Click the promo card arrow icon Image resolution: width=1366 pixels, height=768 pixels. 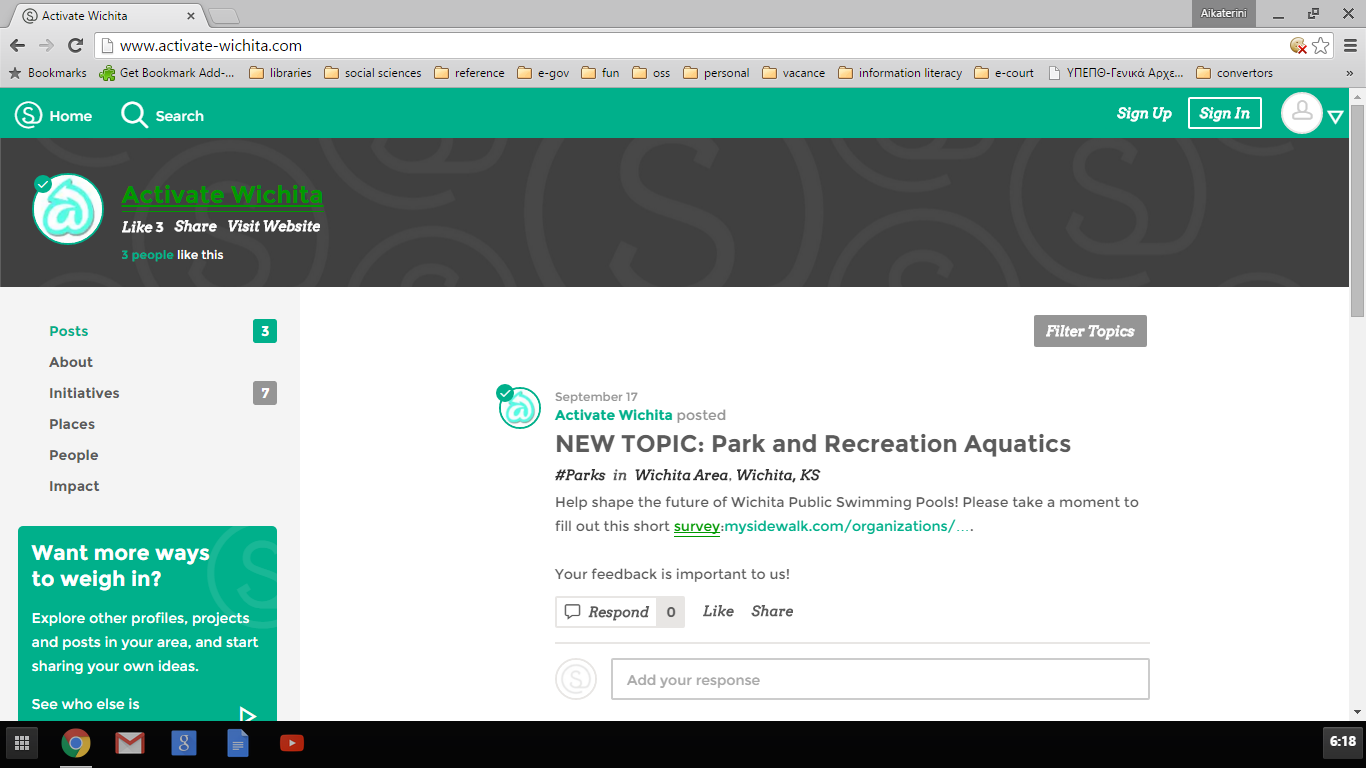248,714
